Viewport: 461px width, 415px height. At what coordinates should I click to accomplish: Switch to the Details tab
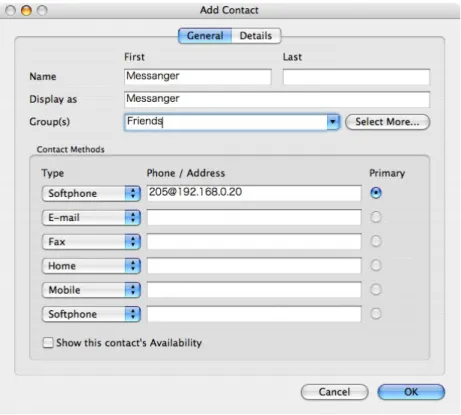pos(256,36)
